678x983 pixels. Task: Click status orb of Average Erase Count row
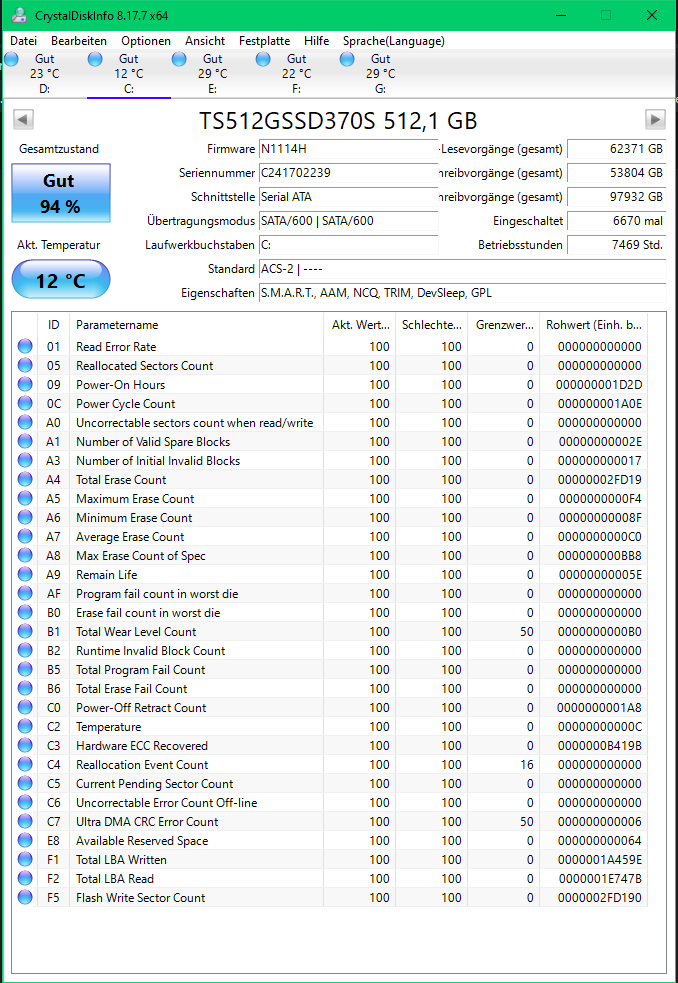tap(25, 537)
